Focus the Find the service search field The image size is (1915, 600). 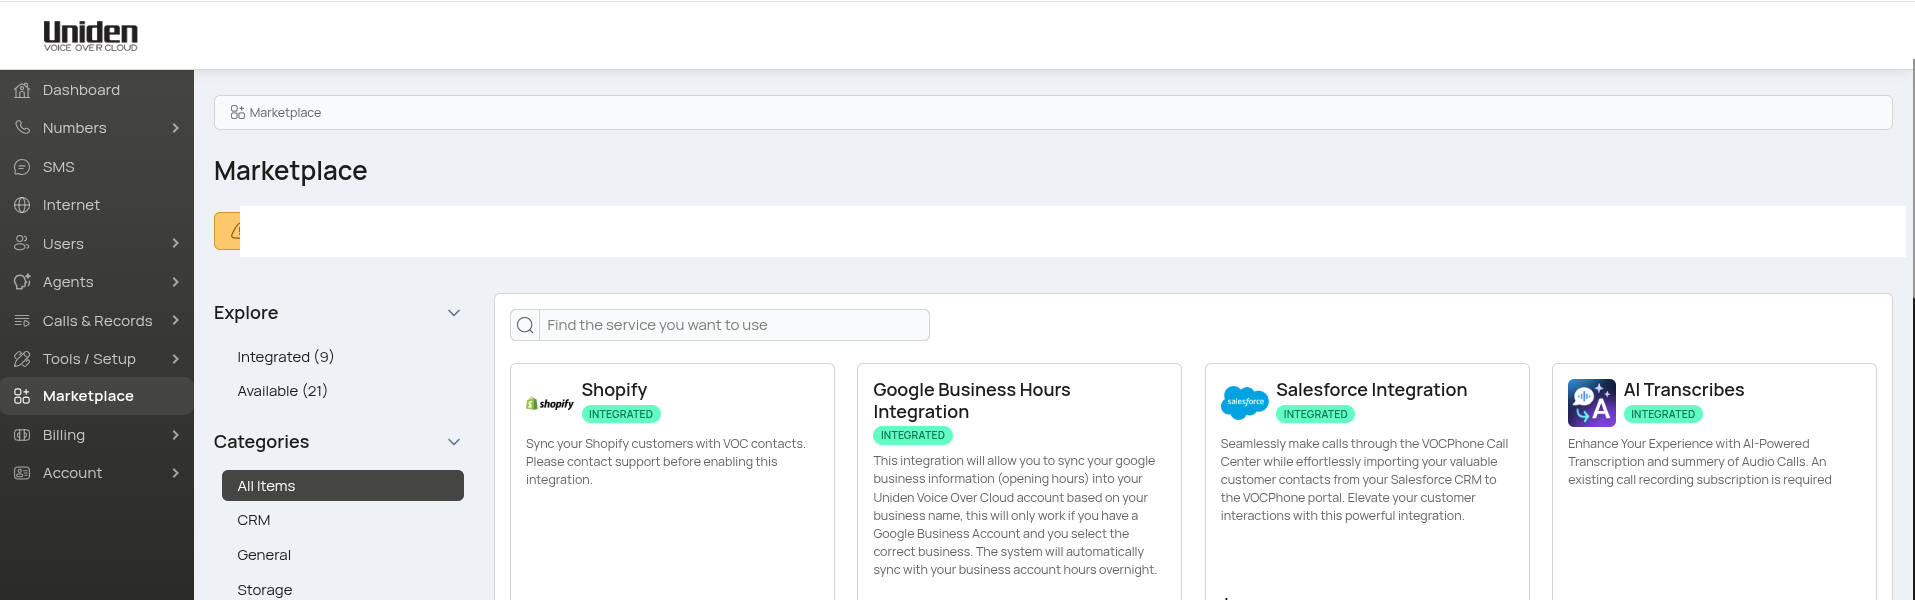coord(734,325)
